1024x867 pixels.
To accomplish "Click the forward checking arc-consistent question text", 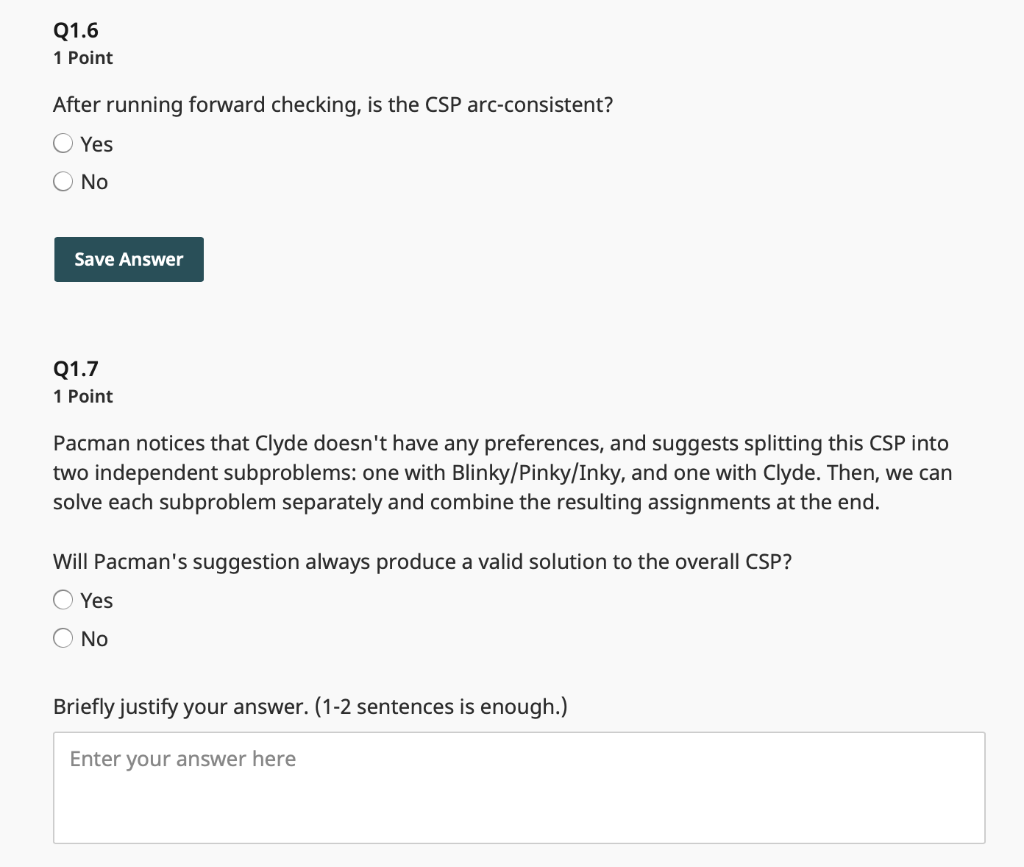I will coord(332,105).
